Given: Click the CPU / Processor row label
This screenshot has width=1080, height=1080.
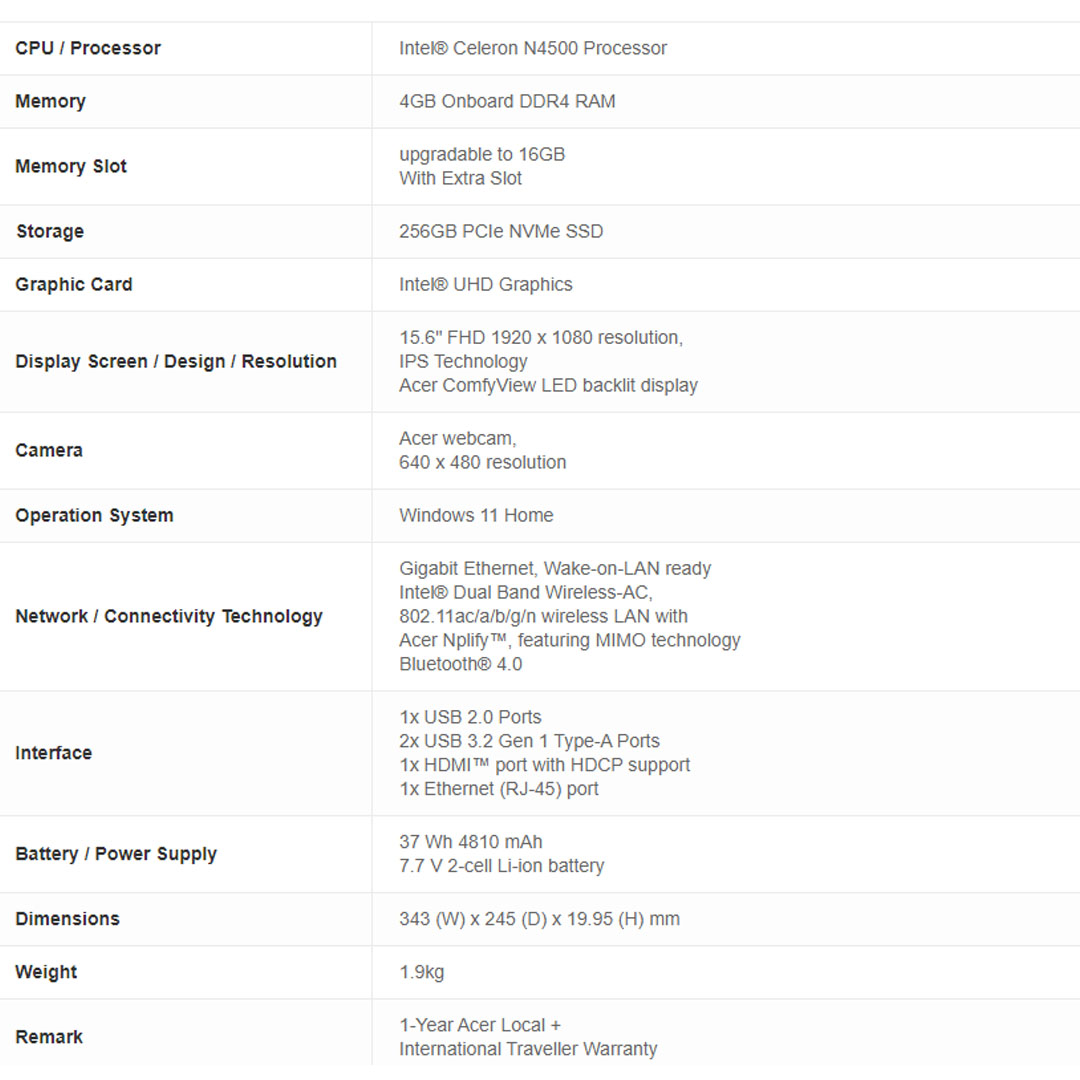Looking at the screenshot, I should pos(88,48).
